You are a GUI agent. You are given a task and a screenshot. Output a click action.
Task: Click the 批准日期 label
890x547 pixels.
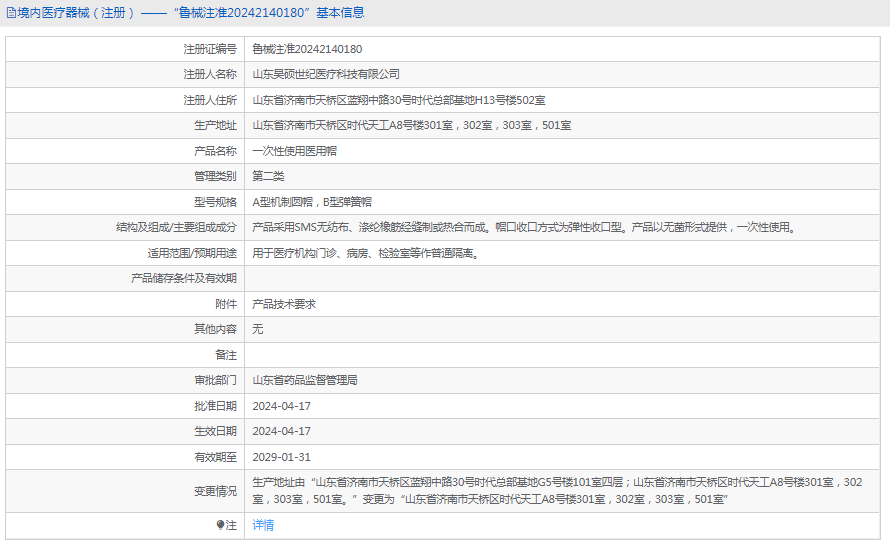coord(215,406)
